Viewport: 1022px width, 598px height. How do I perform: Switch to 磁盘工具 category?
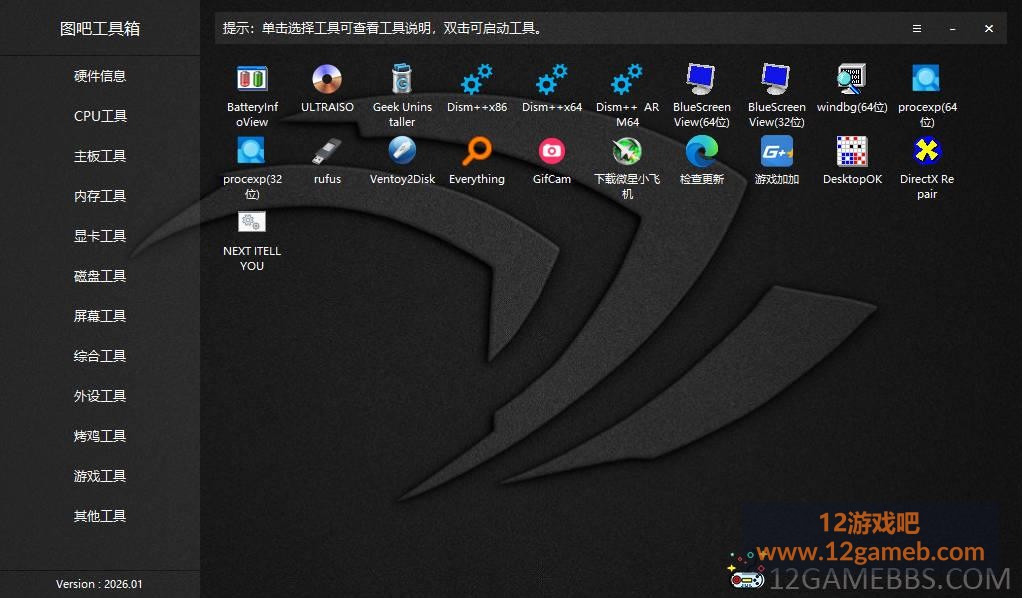(100, 277)
